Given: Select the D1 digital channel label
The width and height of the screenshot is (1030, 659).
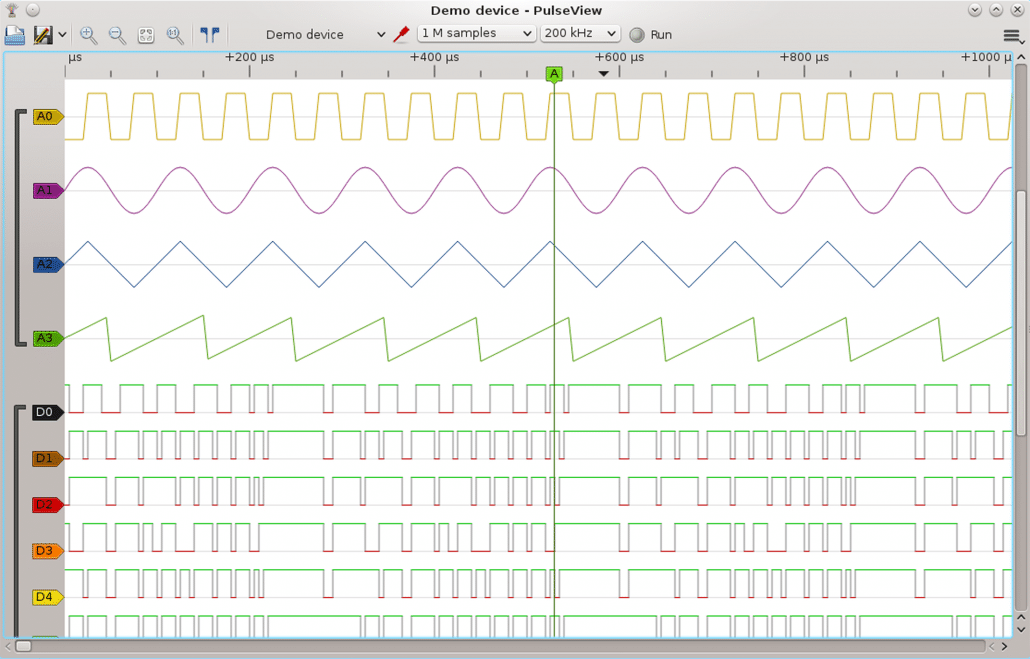Looking at the screenshot, I should tap(47, 458).
